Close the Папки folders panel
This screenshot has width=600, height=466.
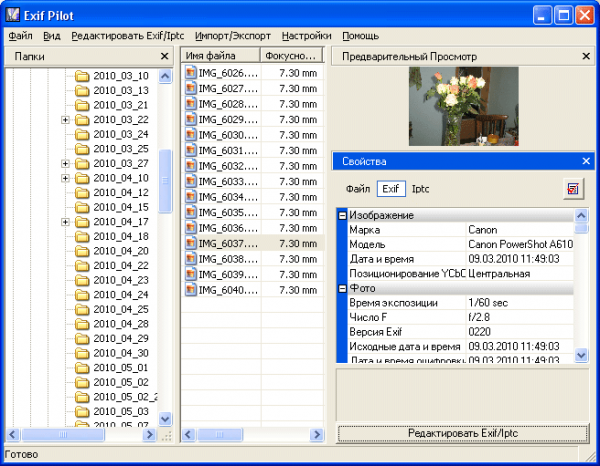click(x=165, y=56)
